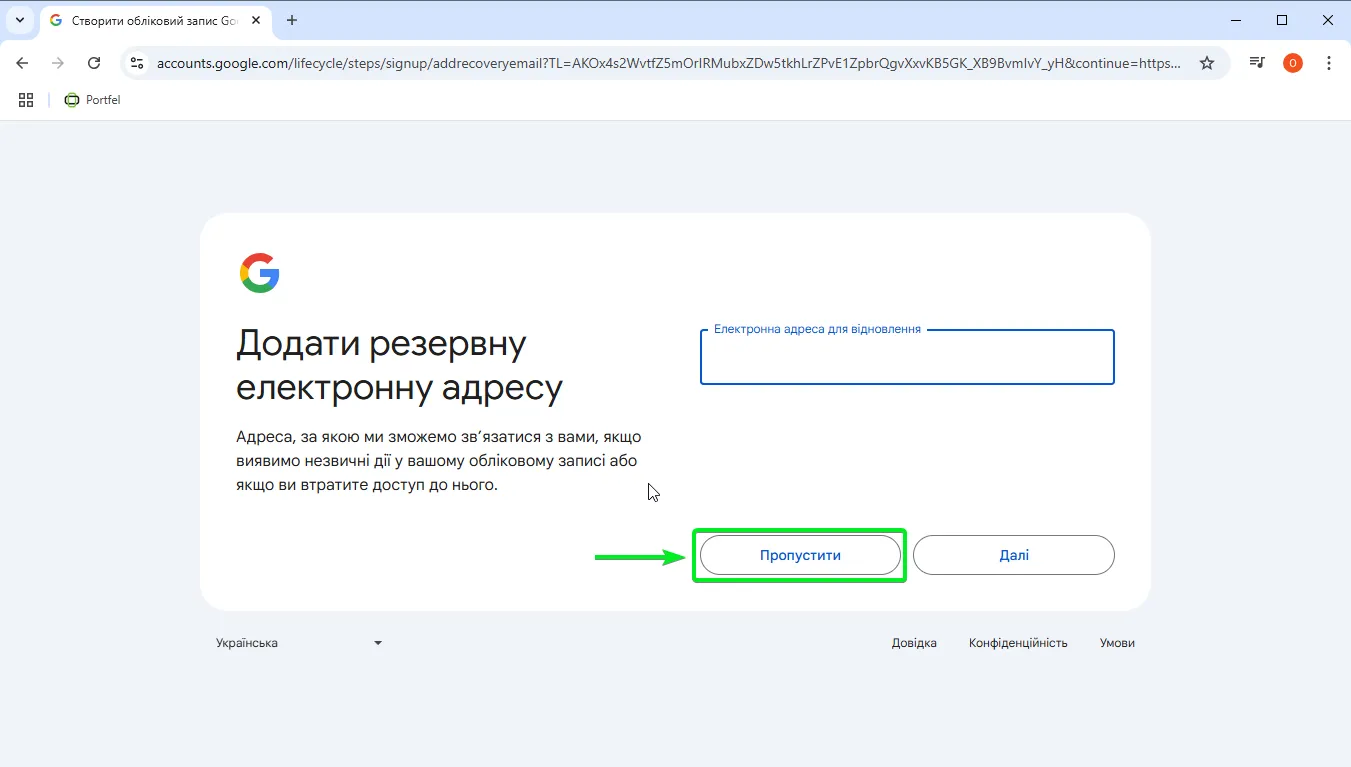
Task: Minimize the Chrome window
Action: pyautogui.click(x=1236, y=20)
